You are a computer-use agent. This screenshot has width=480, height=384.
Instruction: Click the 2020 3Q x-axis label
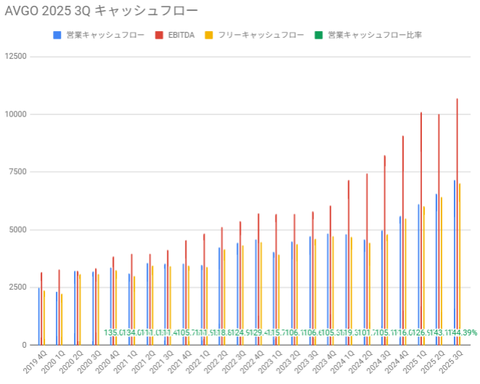pos(89,361)
